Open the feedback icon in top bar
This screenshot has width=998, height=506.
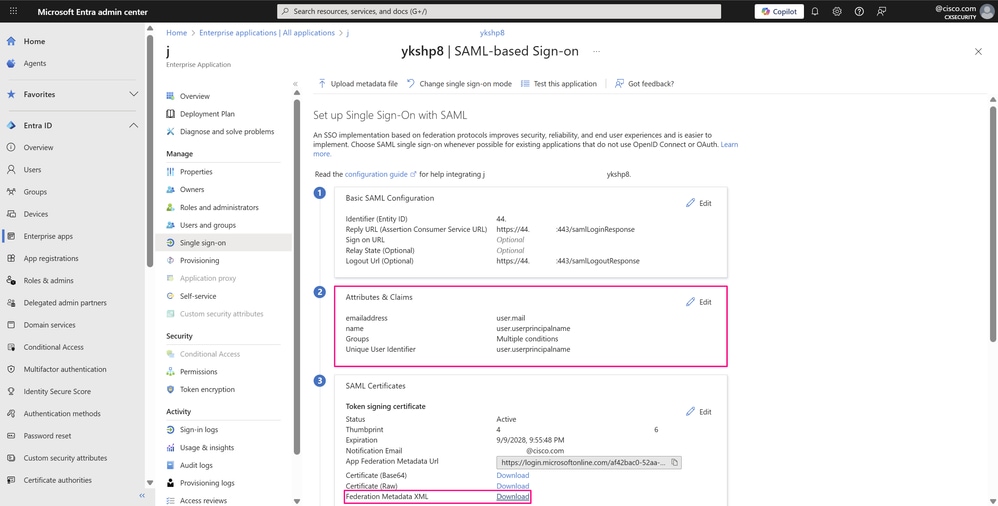882,11
